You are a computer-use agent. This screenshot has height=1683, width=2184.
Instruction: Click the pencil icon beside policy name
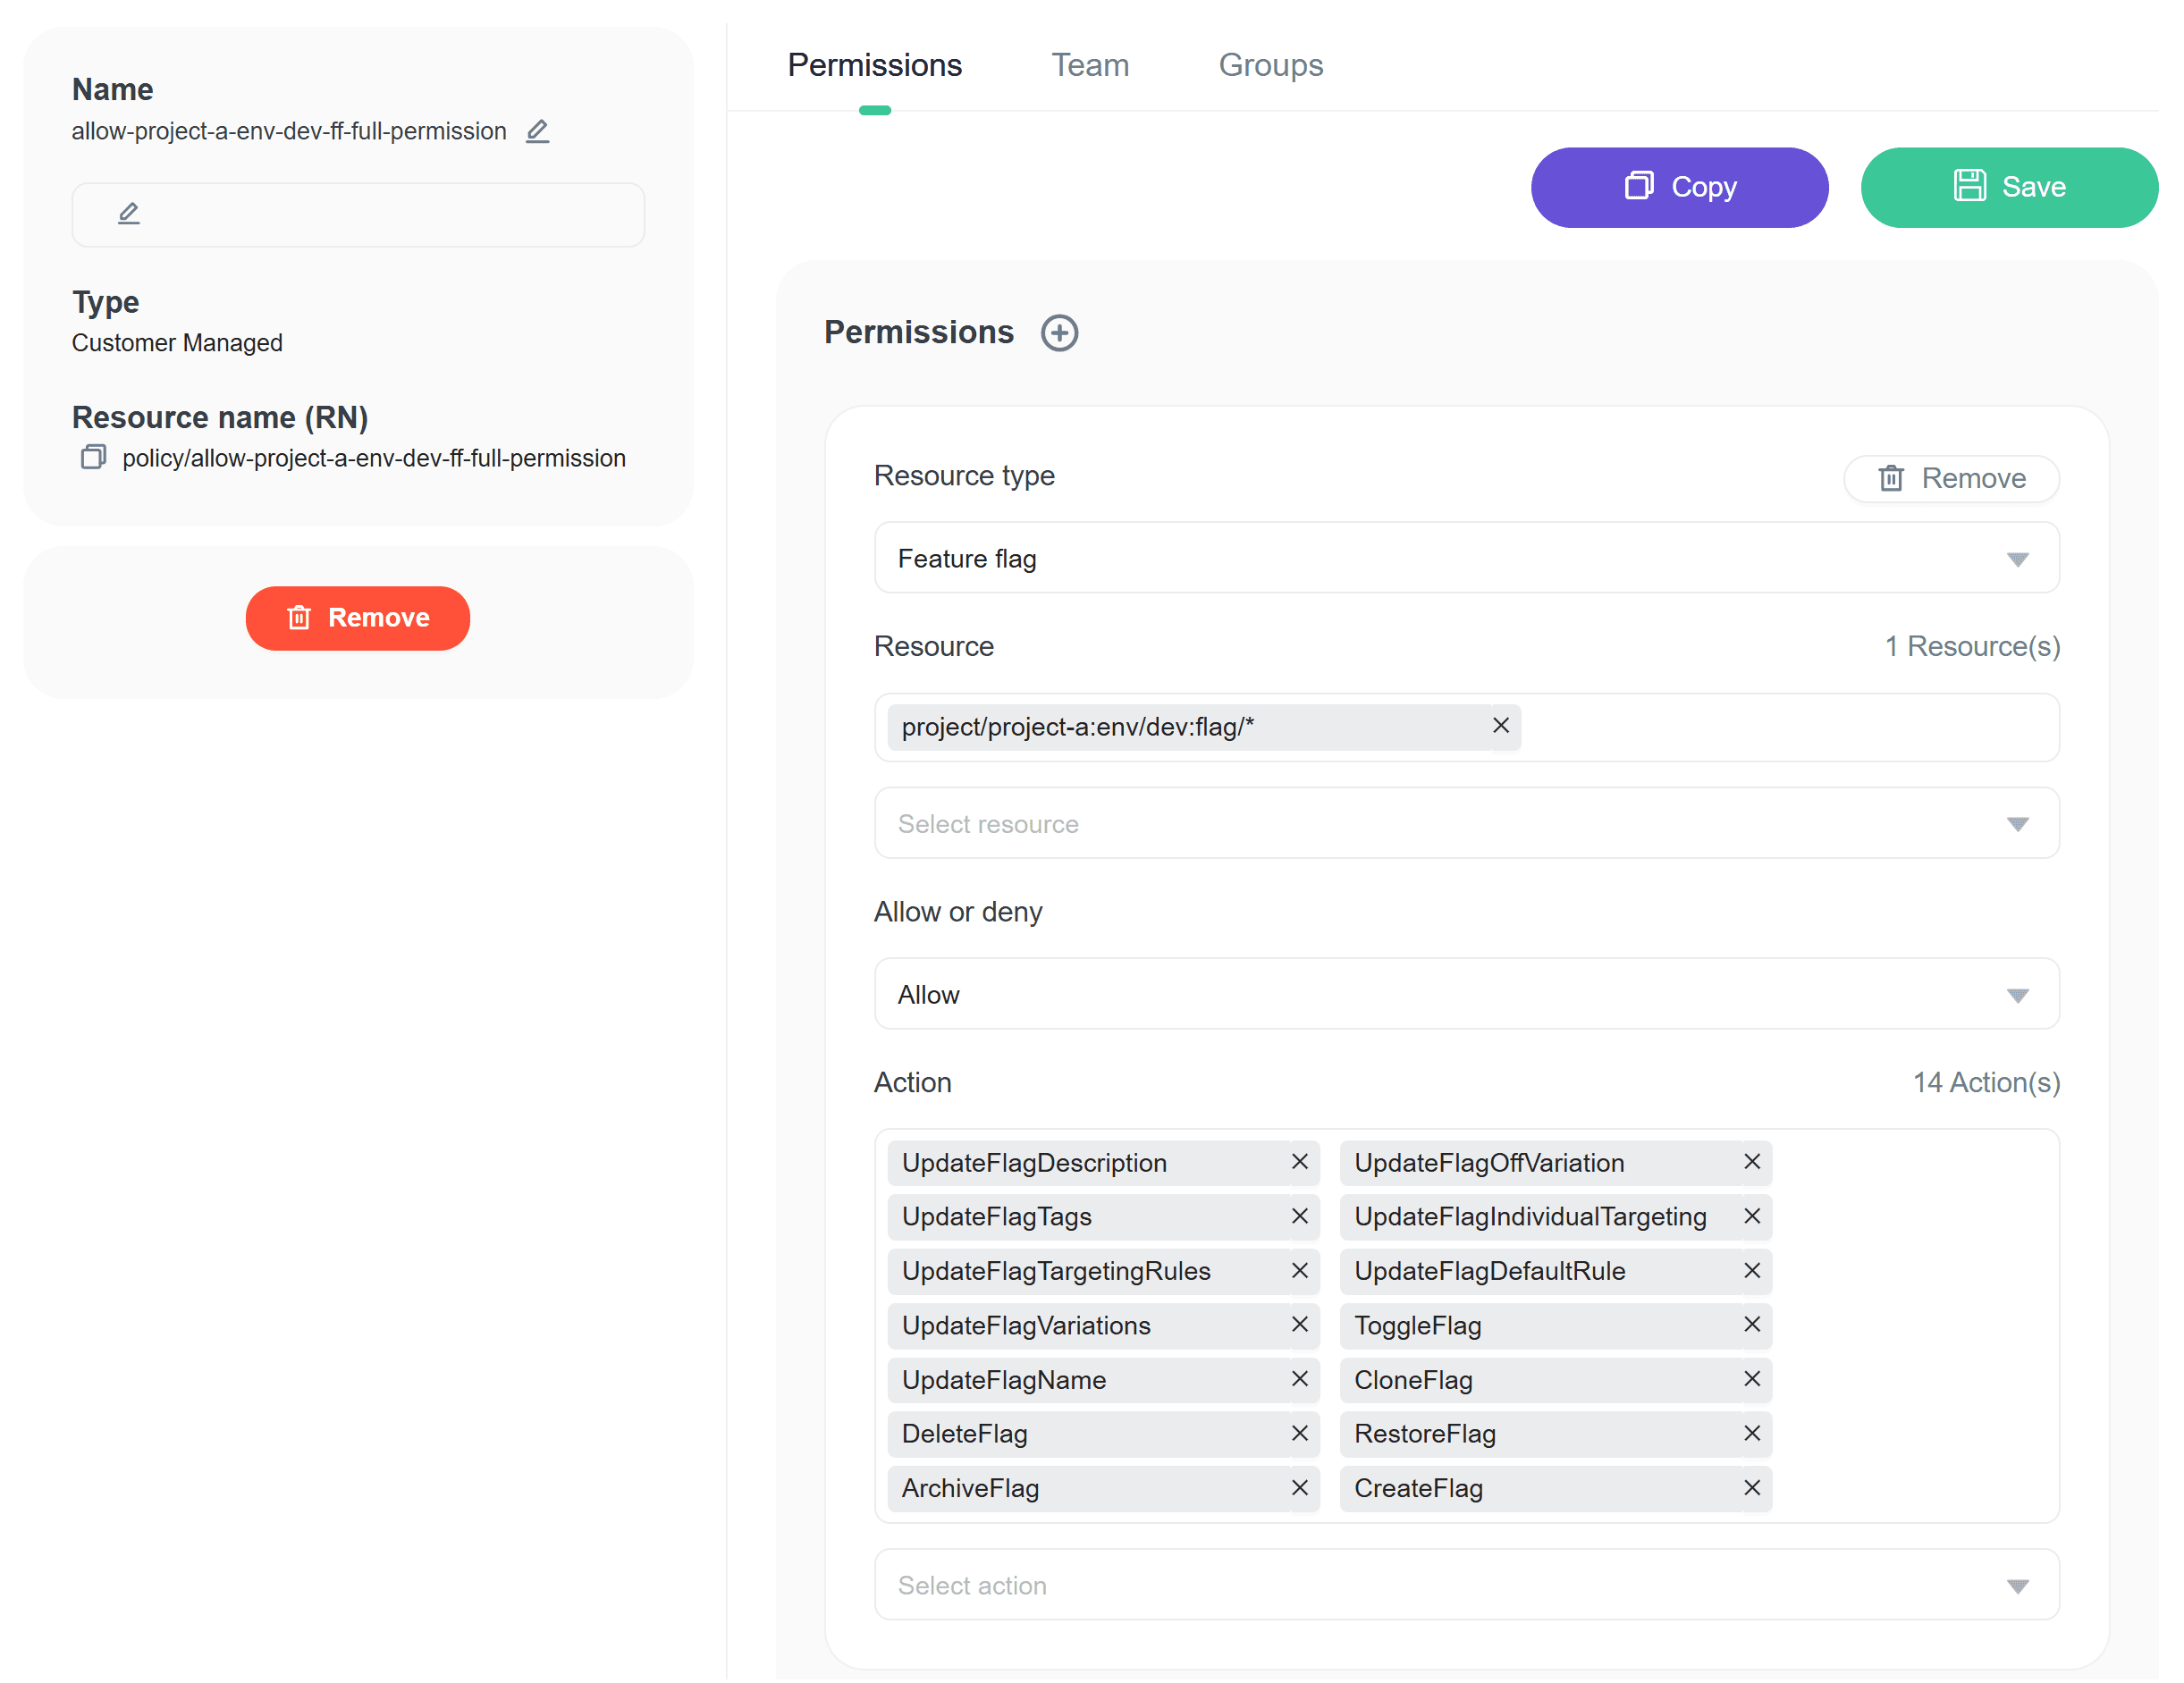coord(537,131)
